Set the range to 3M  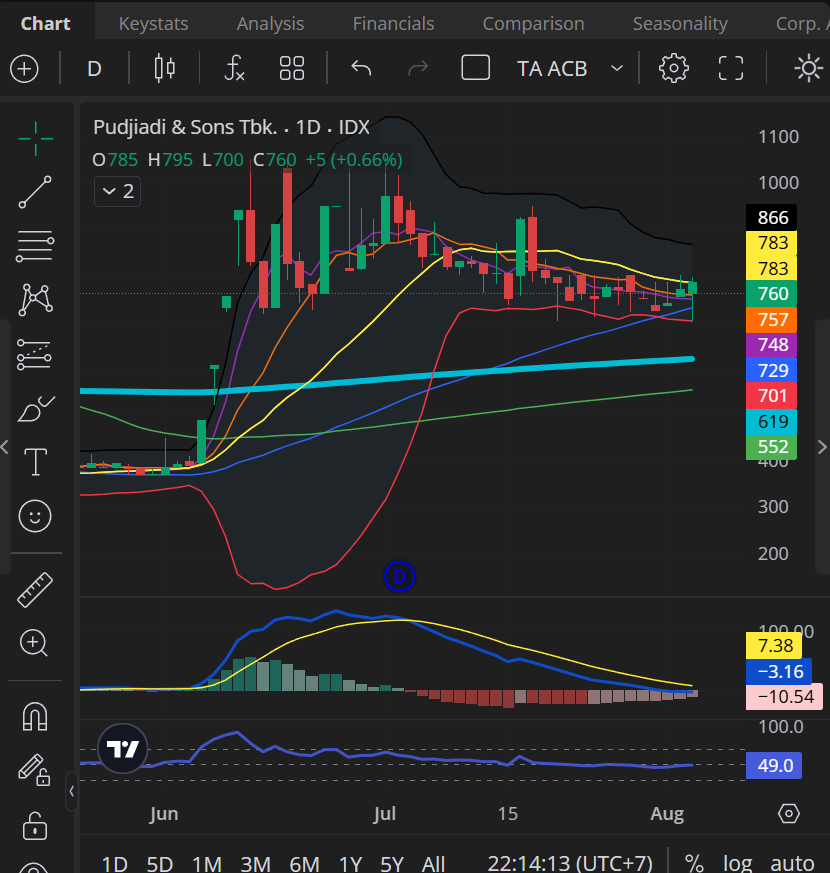pos(256,864)
